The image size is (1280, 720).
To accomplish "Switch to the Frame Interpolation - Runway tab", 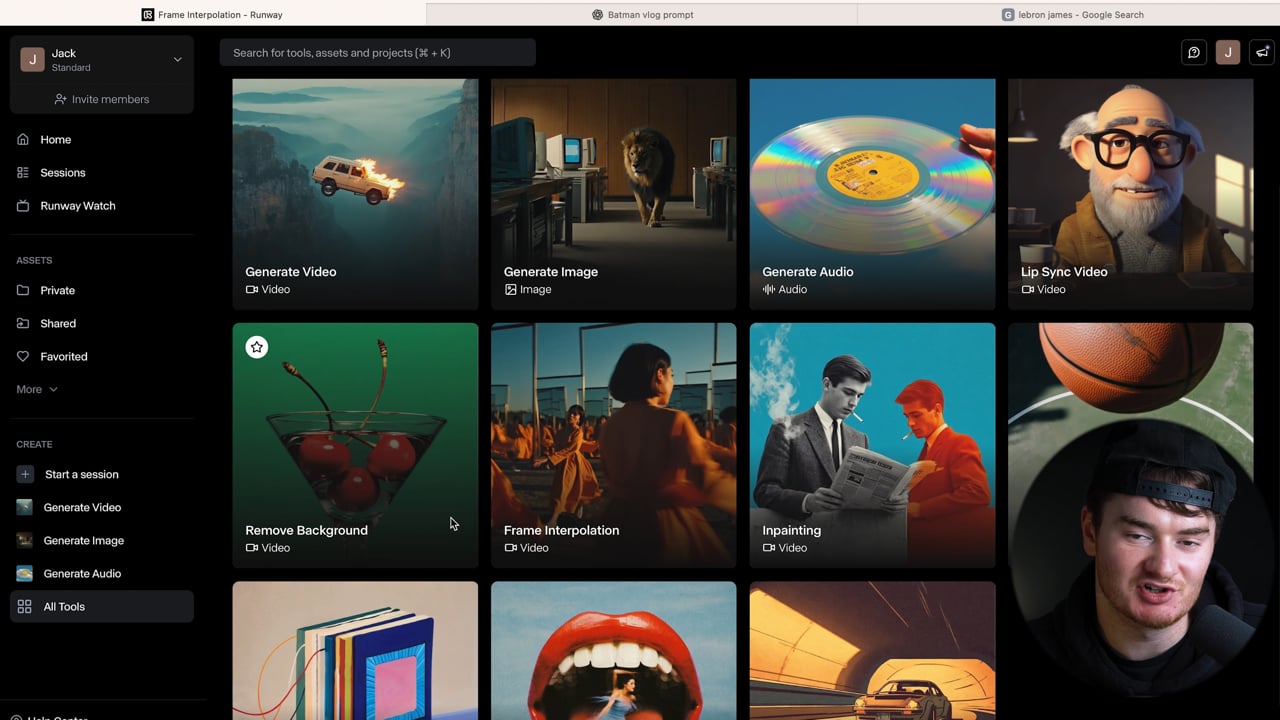I will point(213,14).
